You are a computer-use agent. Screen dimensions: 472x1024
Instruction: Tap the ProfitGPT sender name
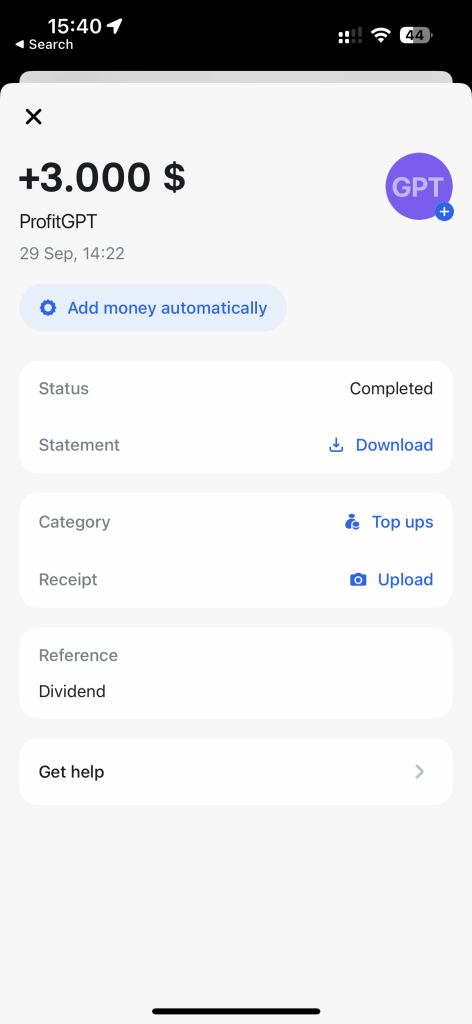[x=58, y=221]
